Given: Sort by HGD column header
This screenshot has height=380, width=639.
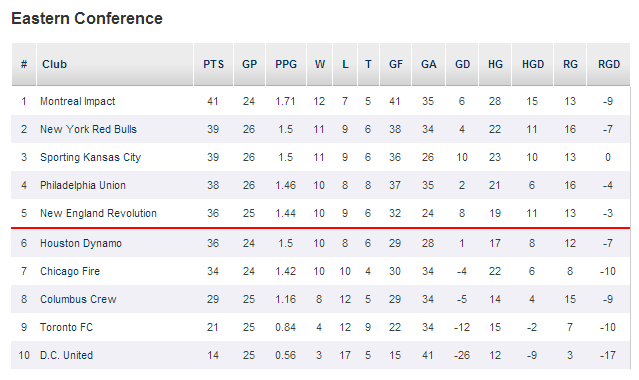Looking at the screenshot, I should [533, 64].
